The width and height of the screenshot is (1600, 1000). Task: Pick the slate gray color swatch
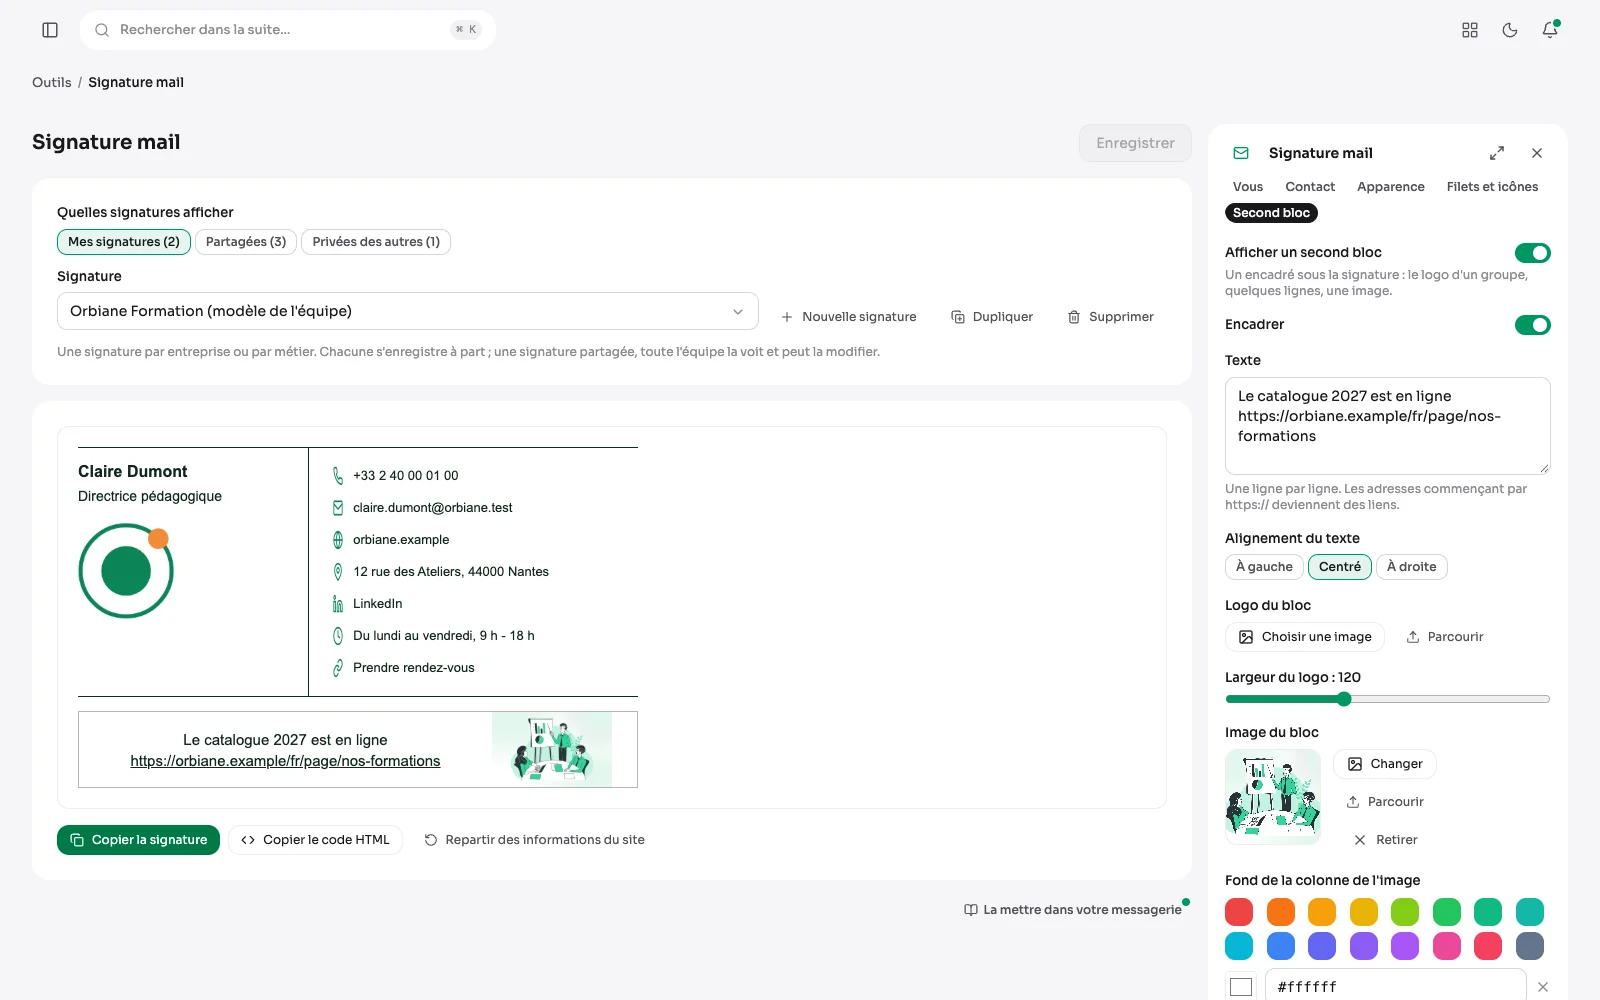[x=1530, y=946]
